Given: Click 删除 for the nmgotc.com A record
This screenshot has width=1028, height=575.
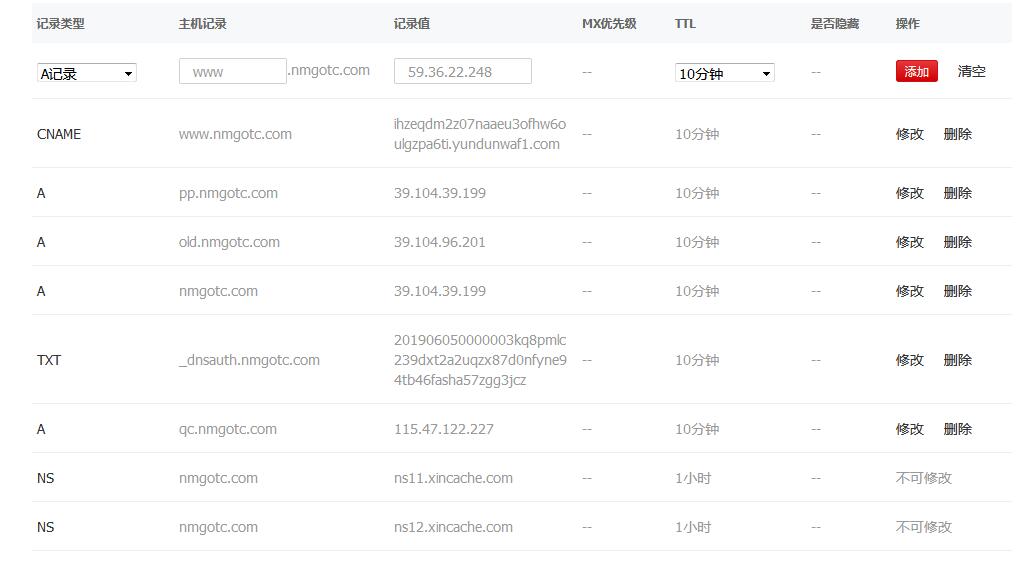Looking at the screenshot, I should pyautogui.click(x=957, y=291).
